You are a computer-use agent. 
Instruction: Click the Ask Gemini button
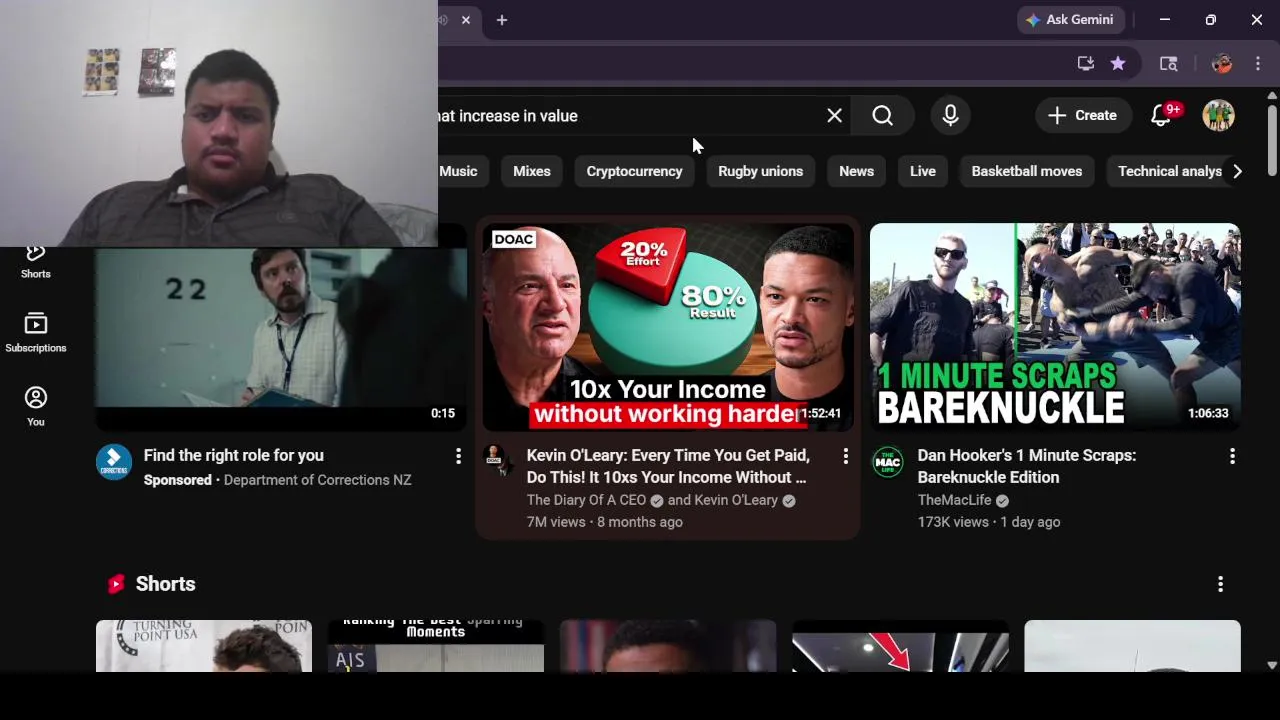point(1072,20)
